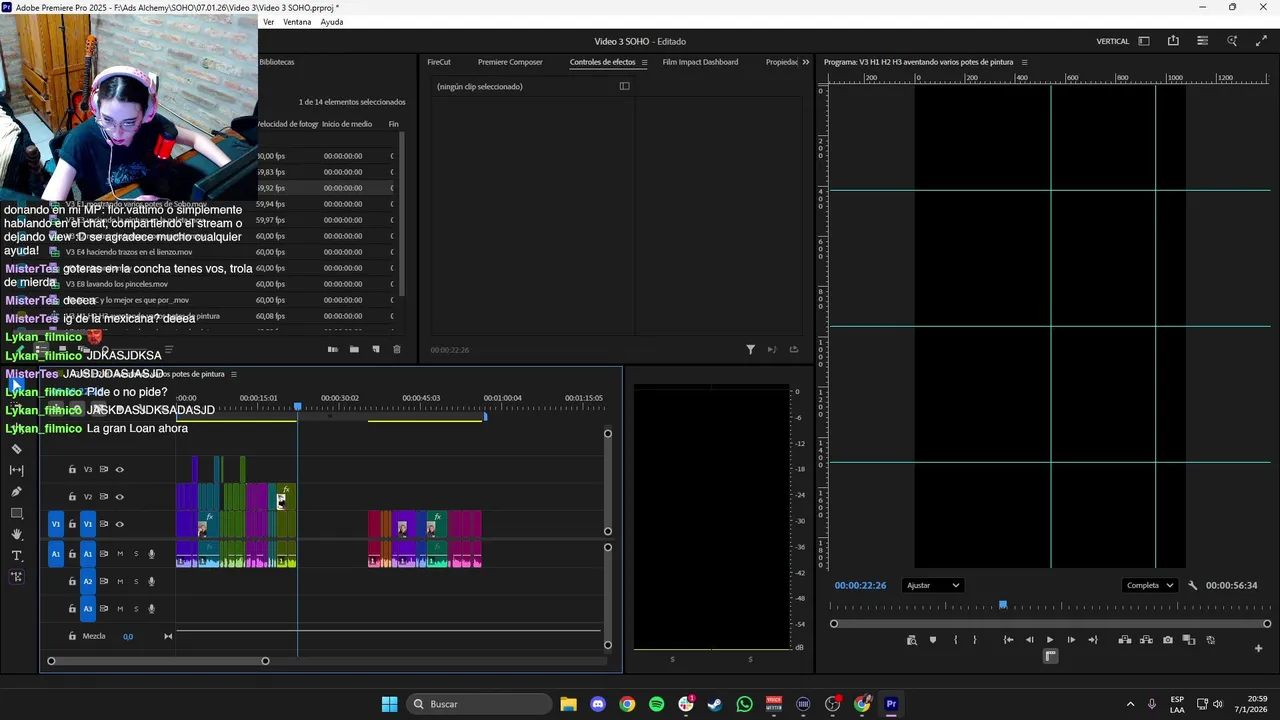The height and width of the screenshot is (720, 1280).
Task: Toggle visibility eye of track V3
Action: click(119, 469)
